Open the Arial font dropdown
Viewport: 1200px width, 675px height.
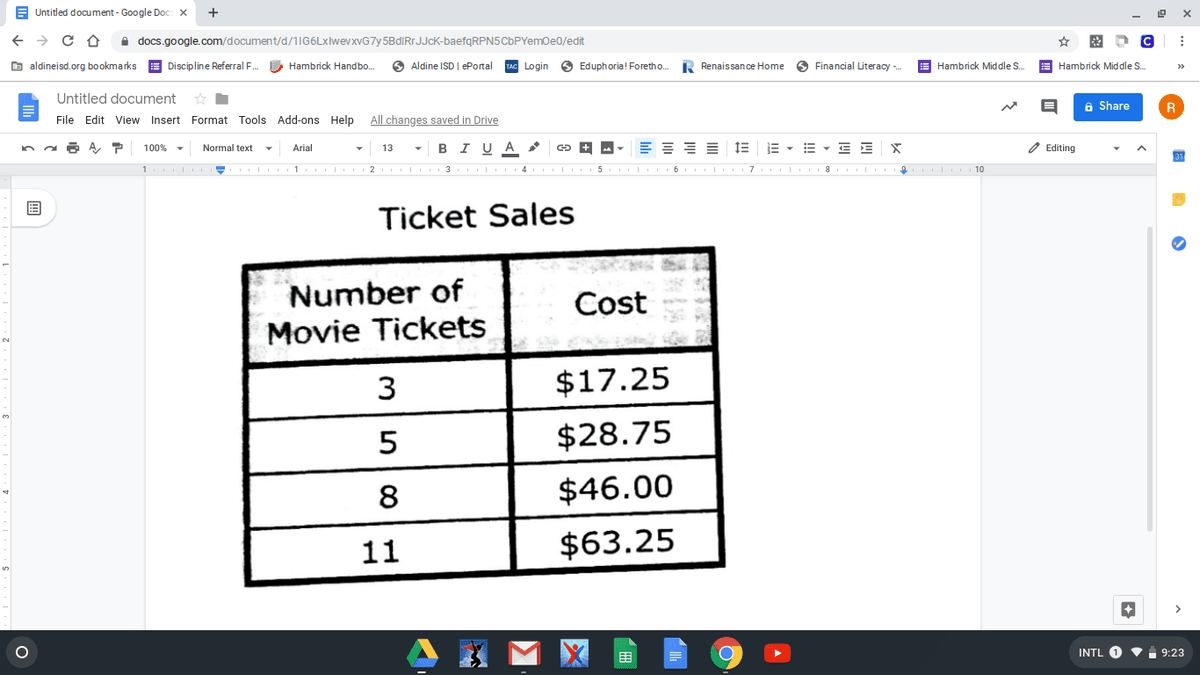coord(327,148)
